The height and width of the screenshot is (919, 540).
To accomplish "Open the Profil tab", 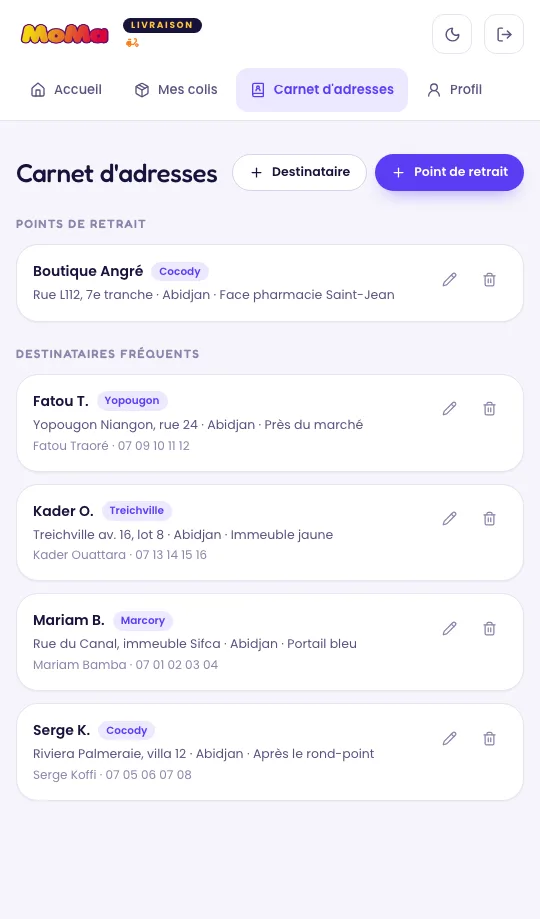I will pyautogui.click(x=454, y=90).
